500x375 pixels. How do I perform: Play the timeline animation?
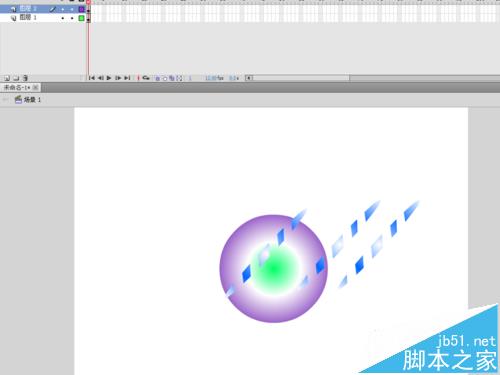[109, 78]
